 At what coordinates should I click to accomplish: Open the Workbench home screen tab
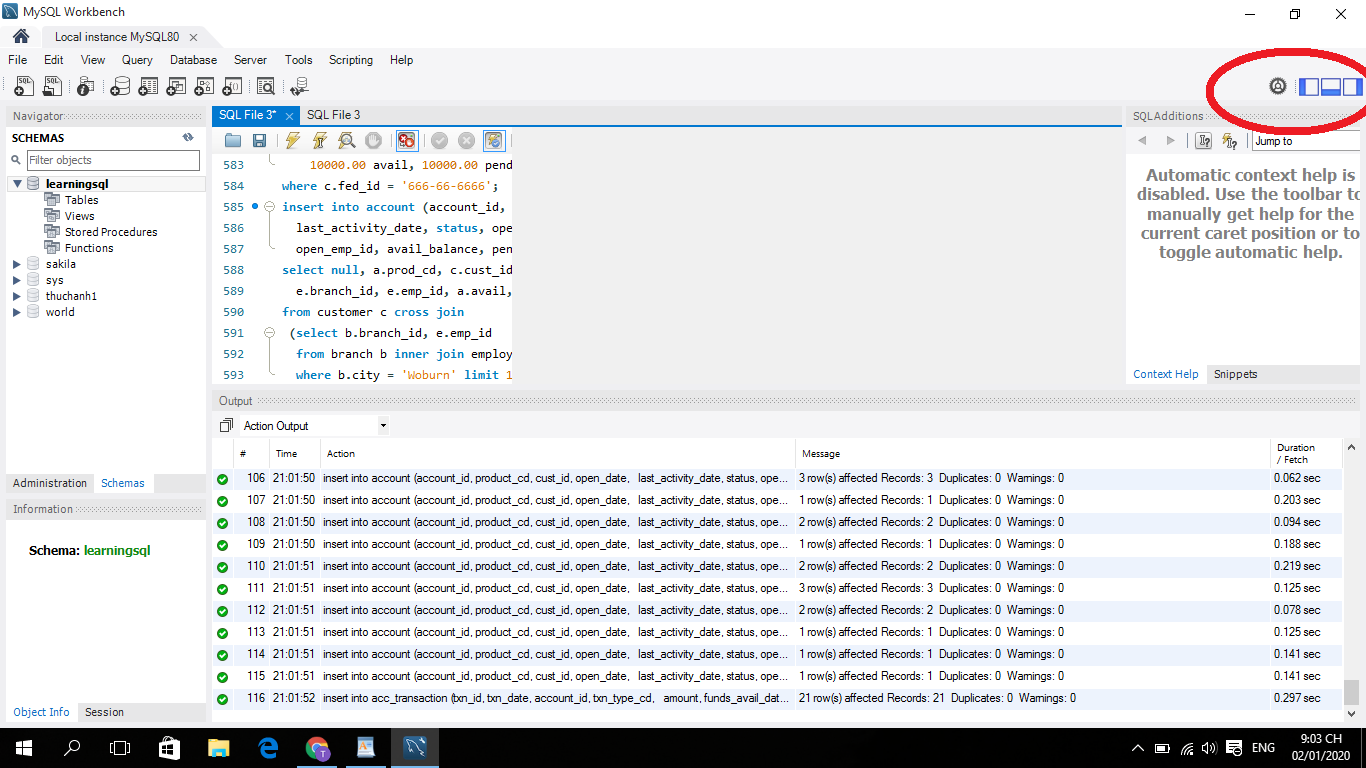(21, 36)
